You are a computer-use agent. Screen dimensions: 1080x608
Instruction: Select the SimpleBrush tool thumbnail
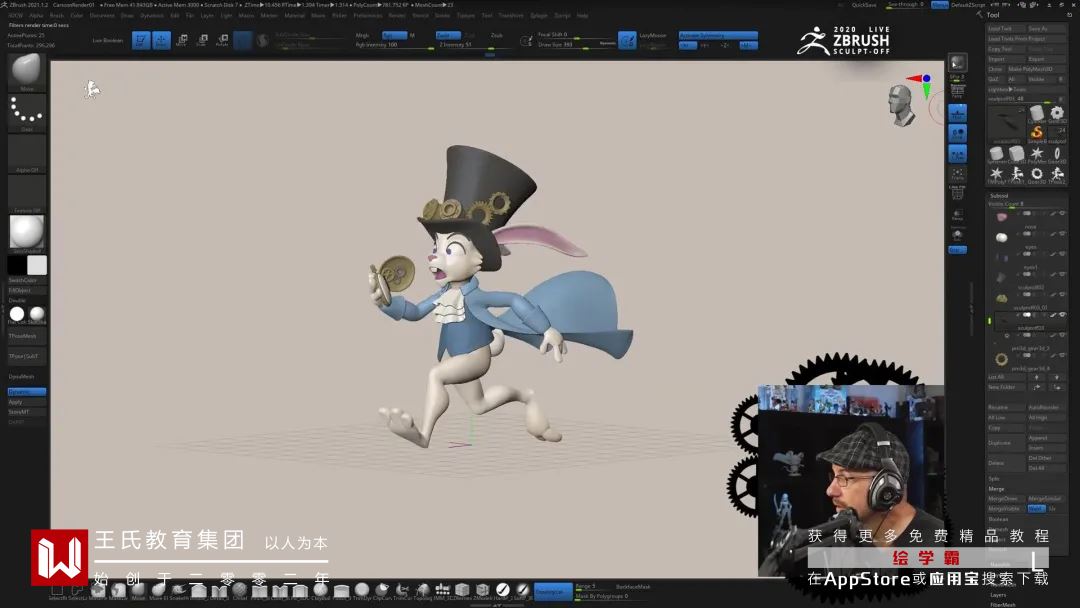(x=1037, y=134)
